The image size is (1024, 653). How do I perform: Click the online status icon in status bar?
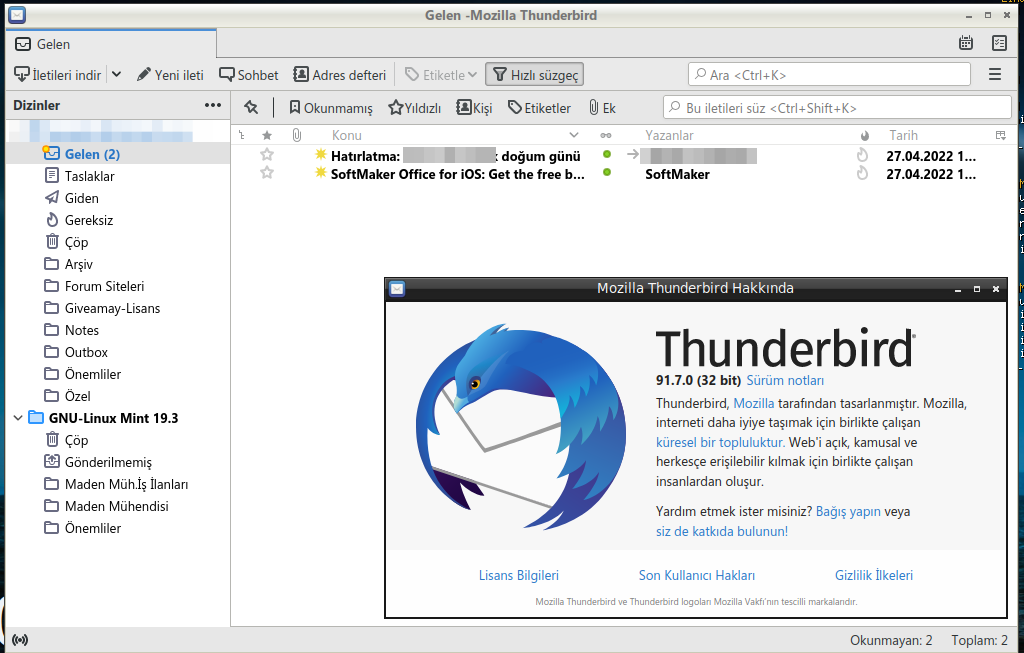click(x=20, y=640)
